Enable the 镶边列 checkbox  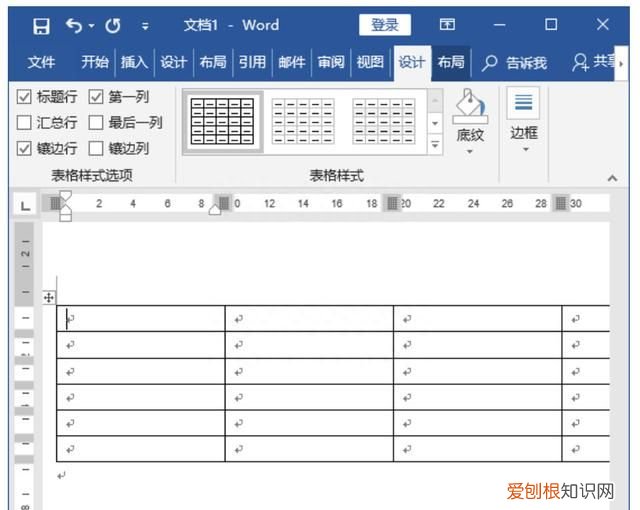[96, 149]
